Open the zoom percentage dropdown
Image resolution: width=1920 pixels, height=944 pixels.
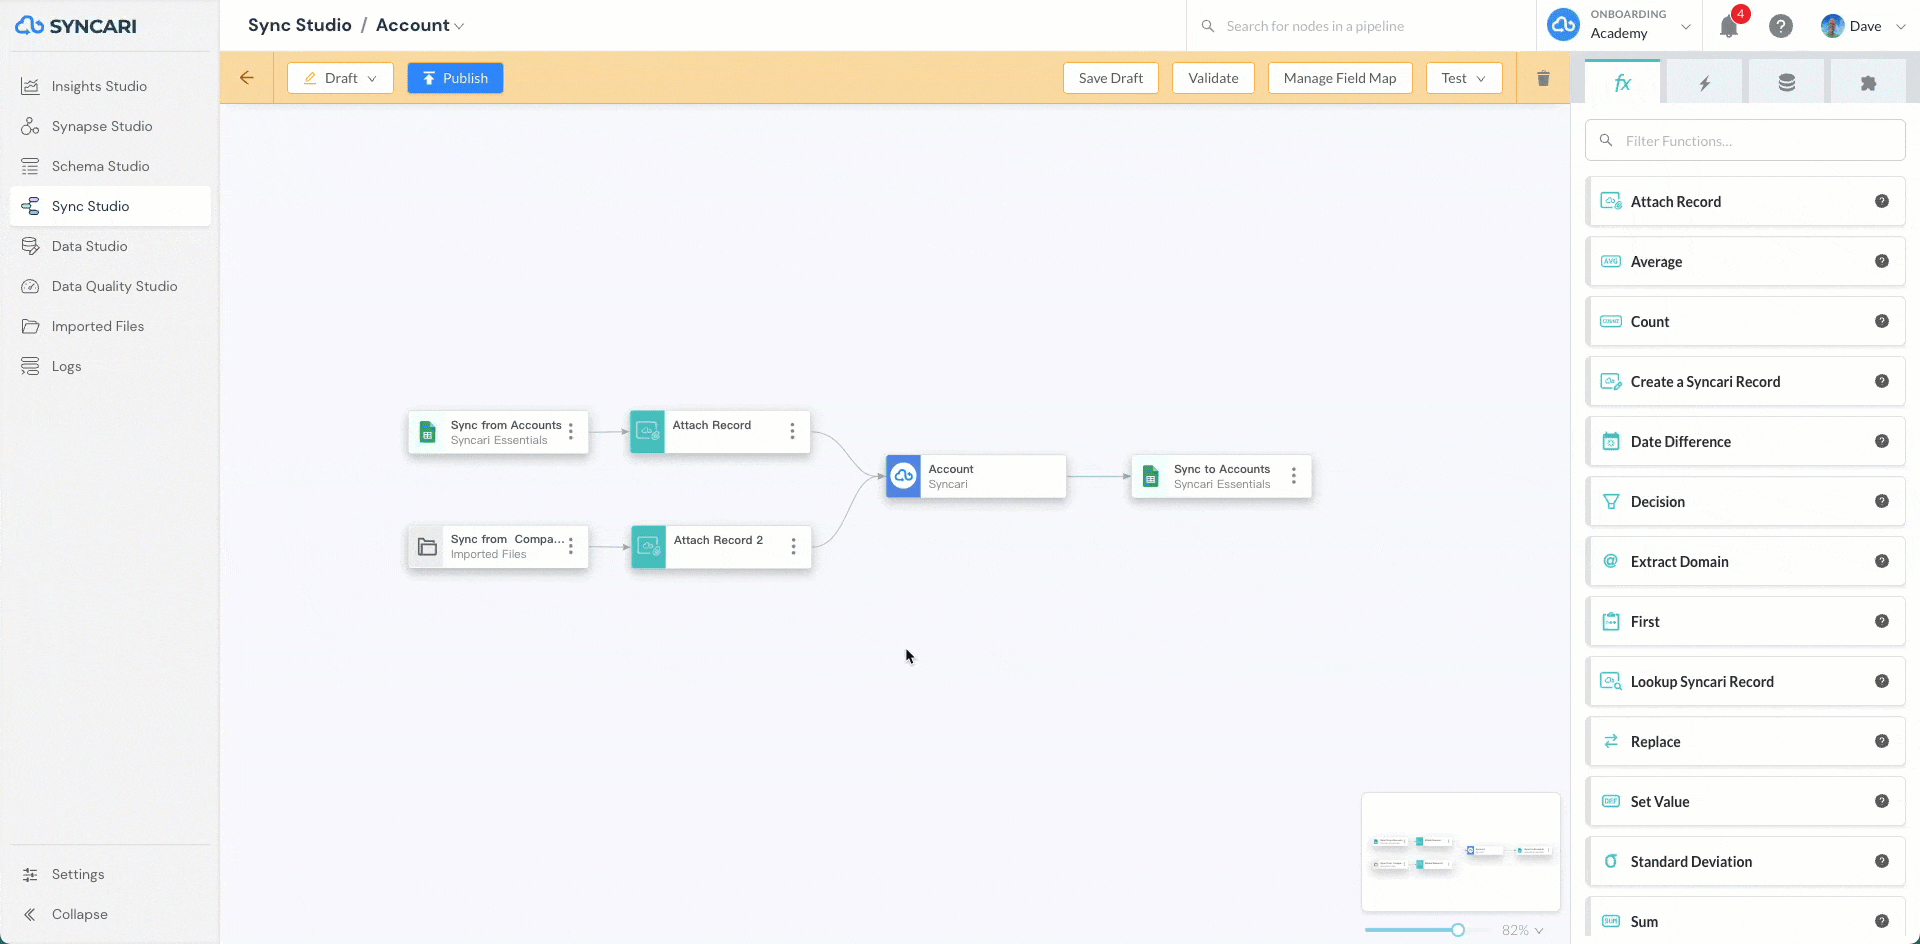(1522, 930)
